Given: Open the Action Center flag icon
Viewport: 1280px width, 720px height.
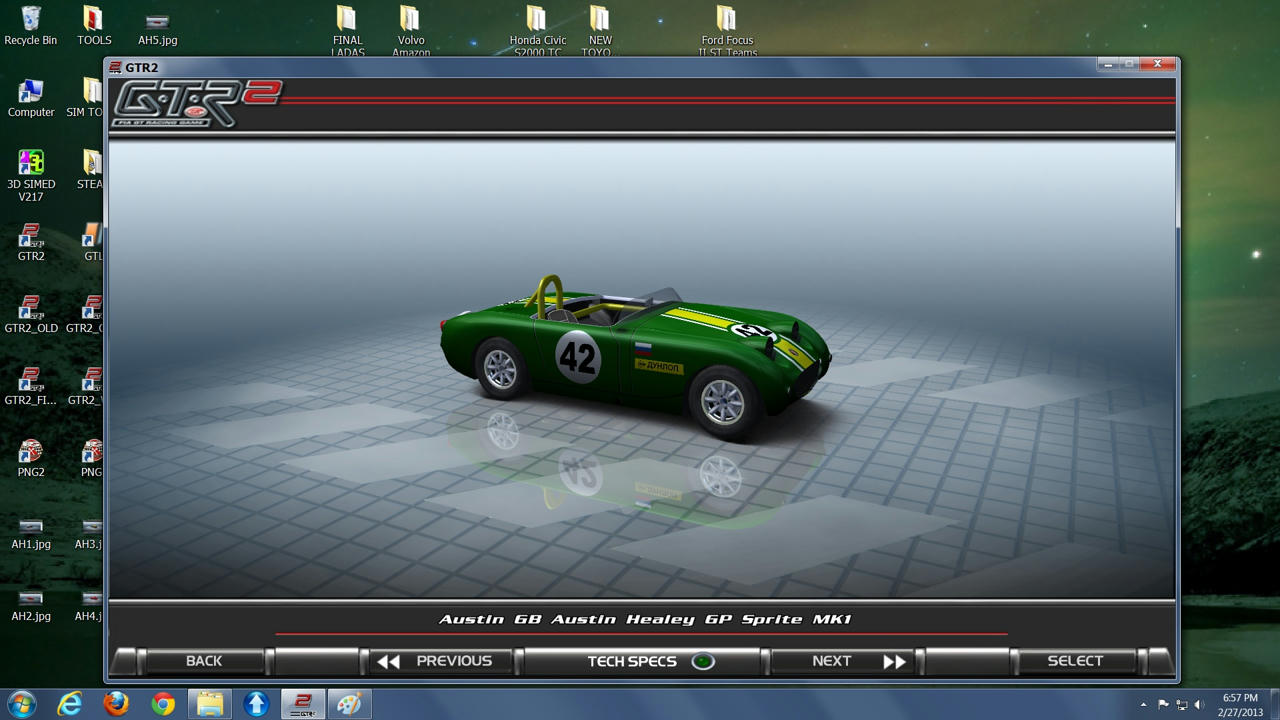Looking at the screenshot, I should point(1163,705).
